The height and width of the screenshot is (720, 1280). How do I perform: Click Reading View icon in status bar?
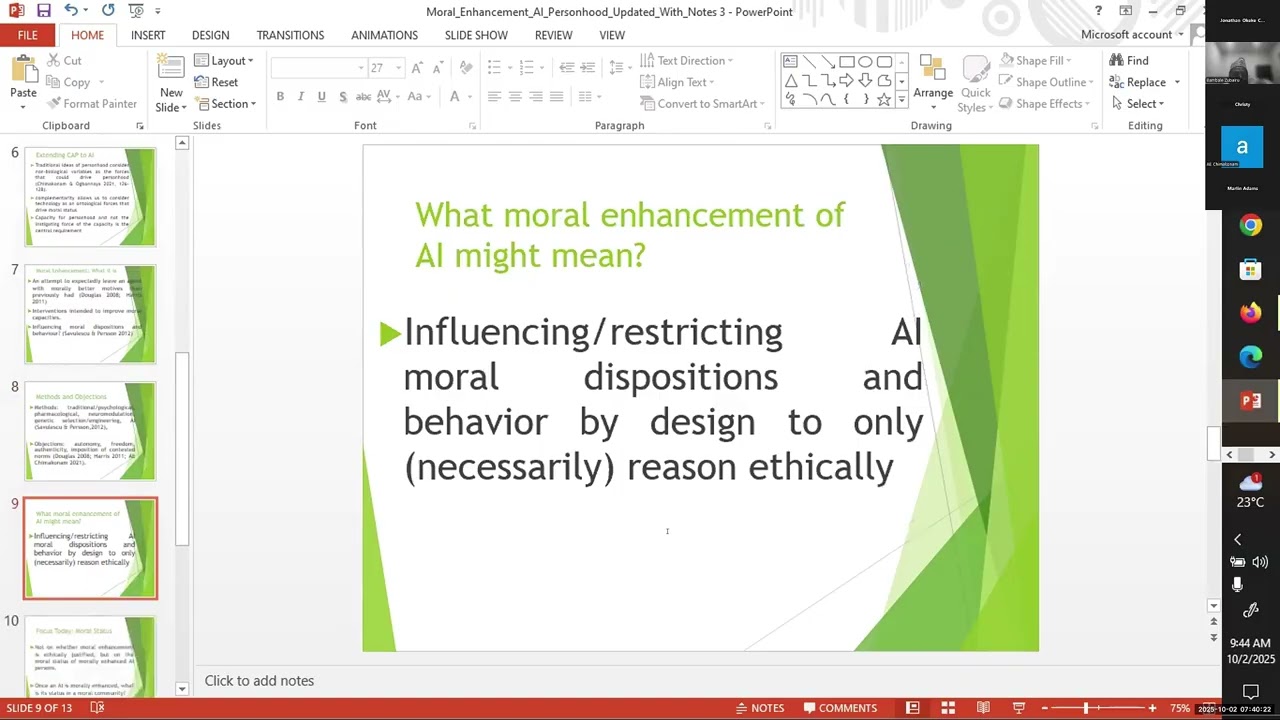coord(983,708)
